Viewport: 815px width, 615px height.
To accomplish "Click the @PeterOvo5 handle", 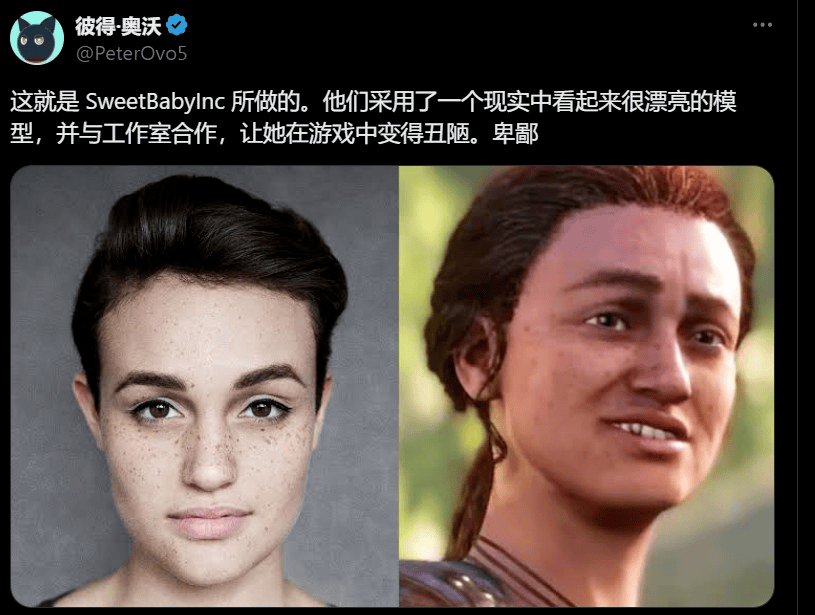I will tap(132, 54).
